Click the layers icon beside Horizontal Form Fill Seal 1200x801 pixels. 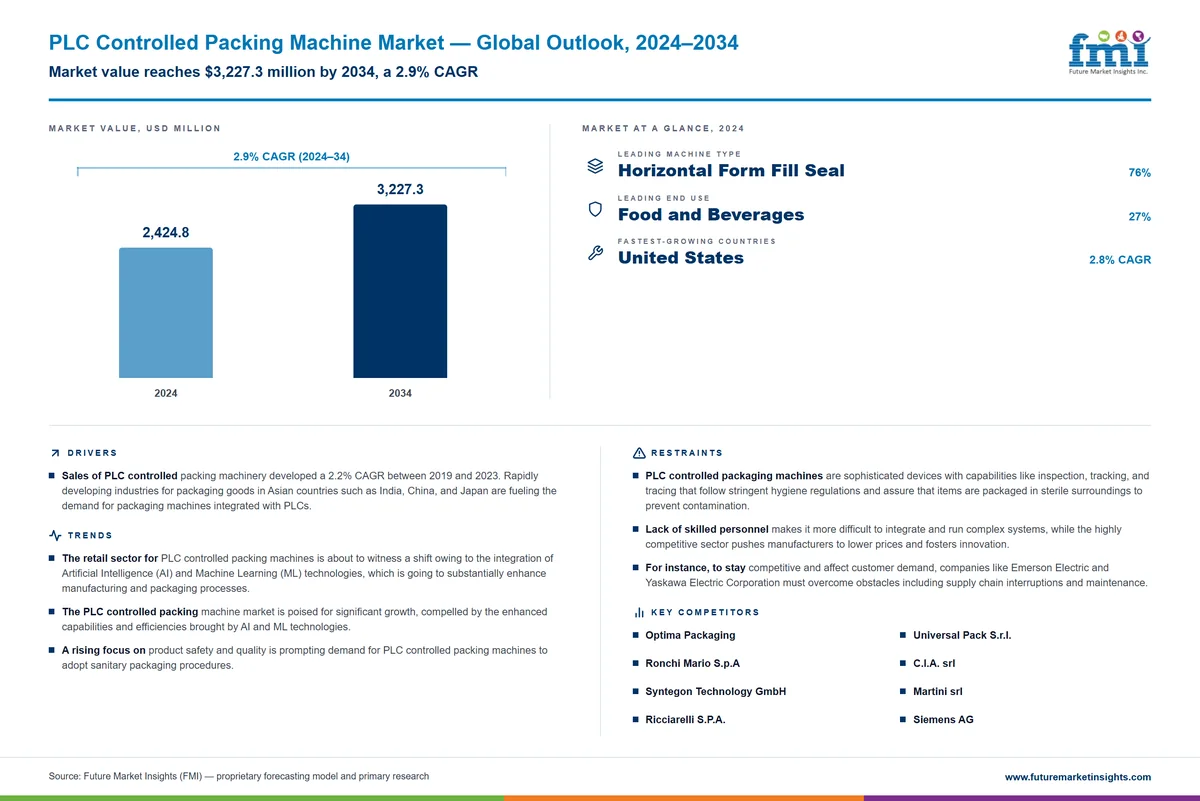(x=595, y=166)
